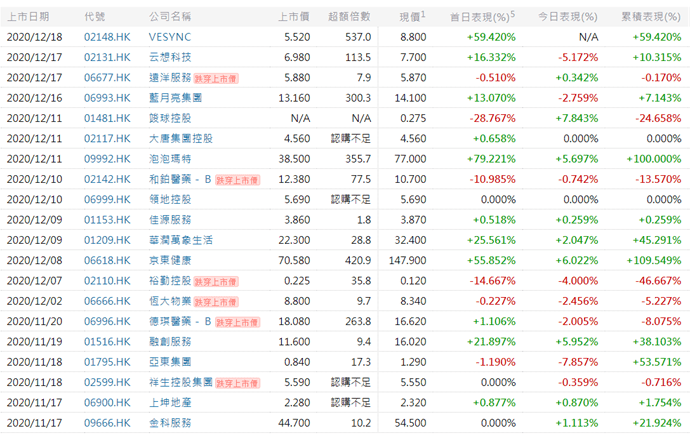The image size is (690, 438).
Task: Open 佳源服務 company page
Action: click(x=170, y=220)
